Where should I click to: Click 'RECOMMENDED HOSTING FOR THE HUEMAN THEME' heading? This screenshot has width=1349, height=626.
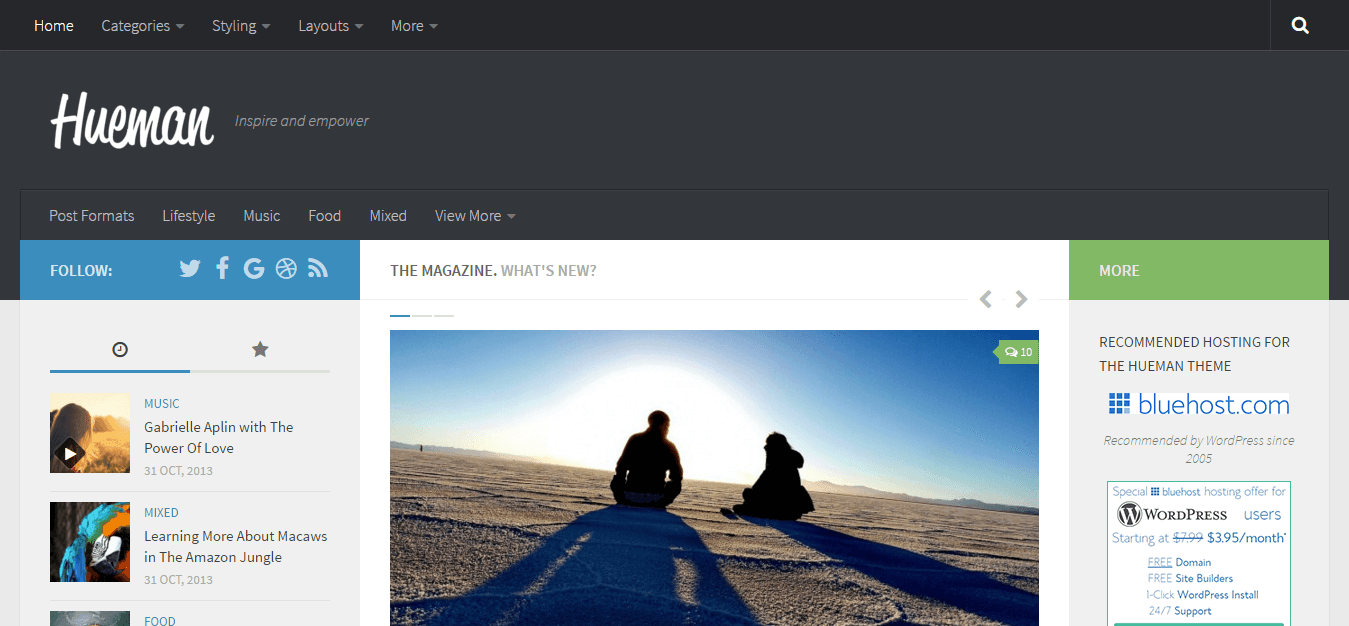pos(1195,354)
